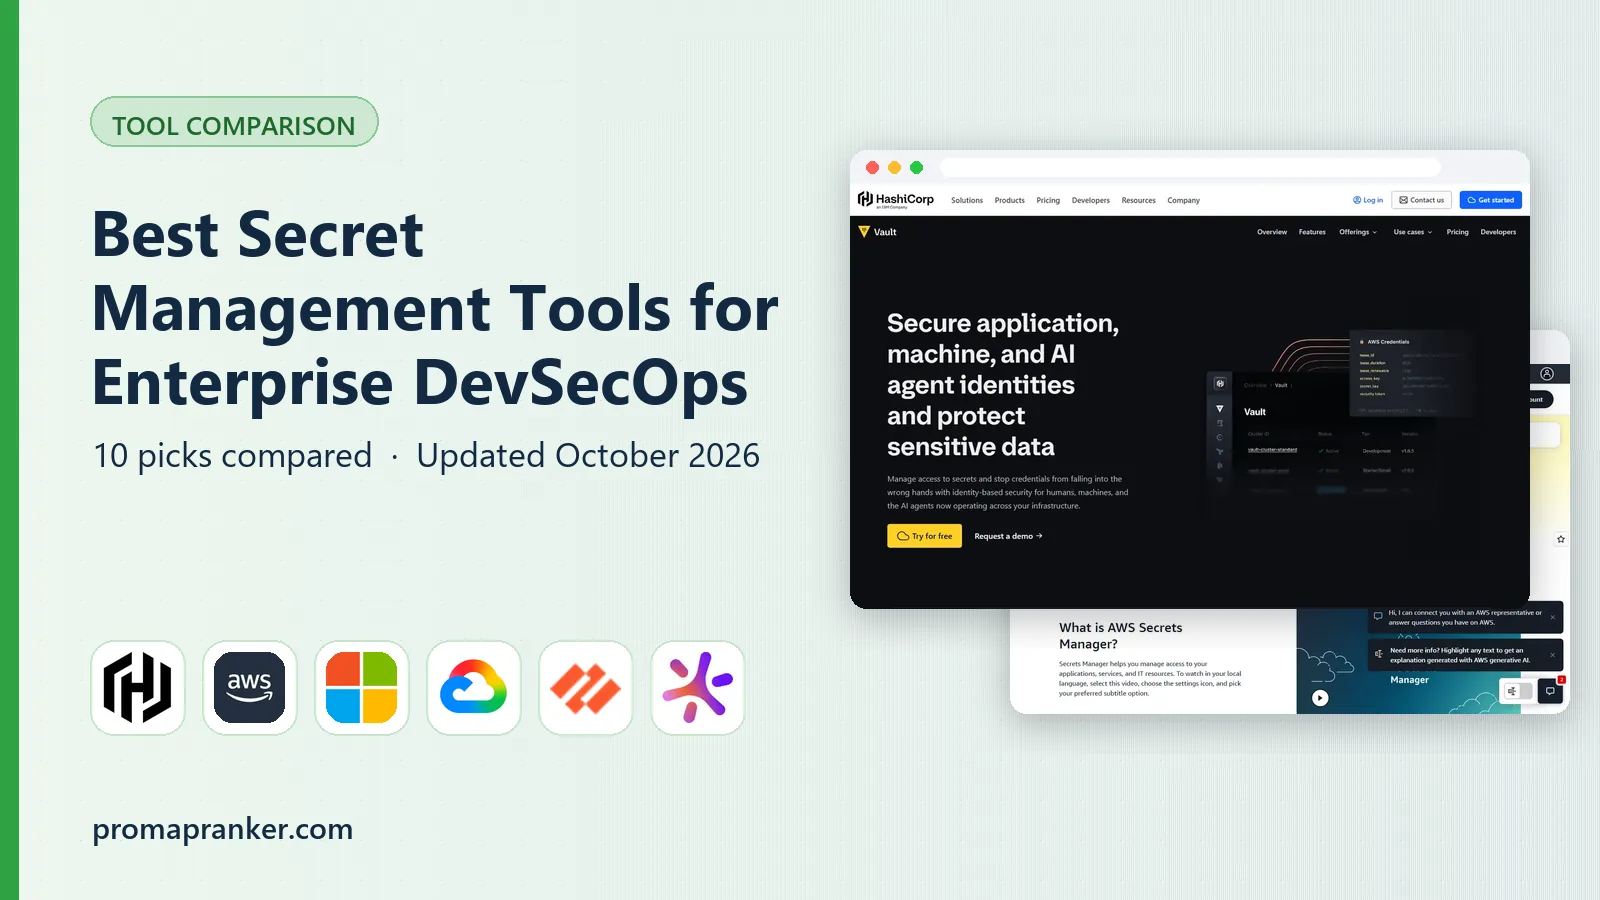Click the Vault triangle icon in the product sidebar

[1220, 409]
